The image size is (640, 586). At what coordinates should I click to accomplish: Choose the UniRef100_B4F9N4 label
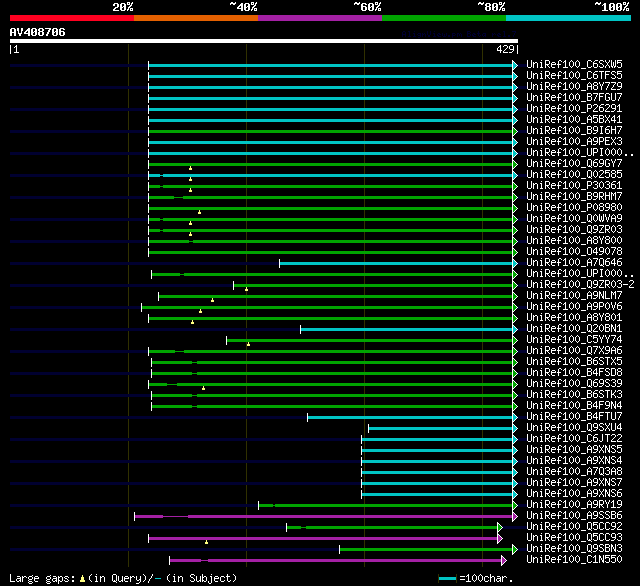[x=574, y=406]
